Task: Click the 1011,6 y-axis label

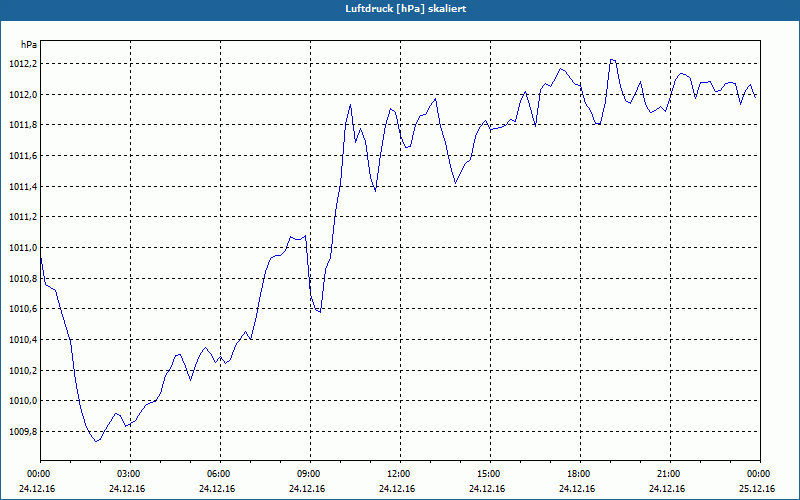Action: (23, 156)
